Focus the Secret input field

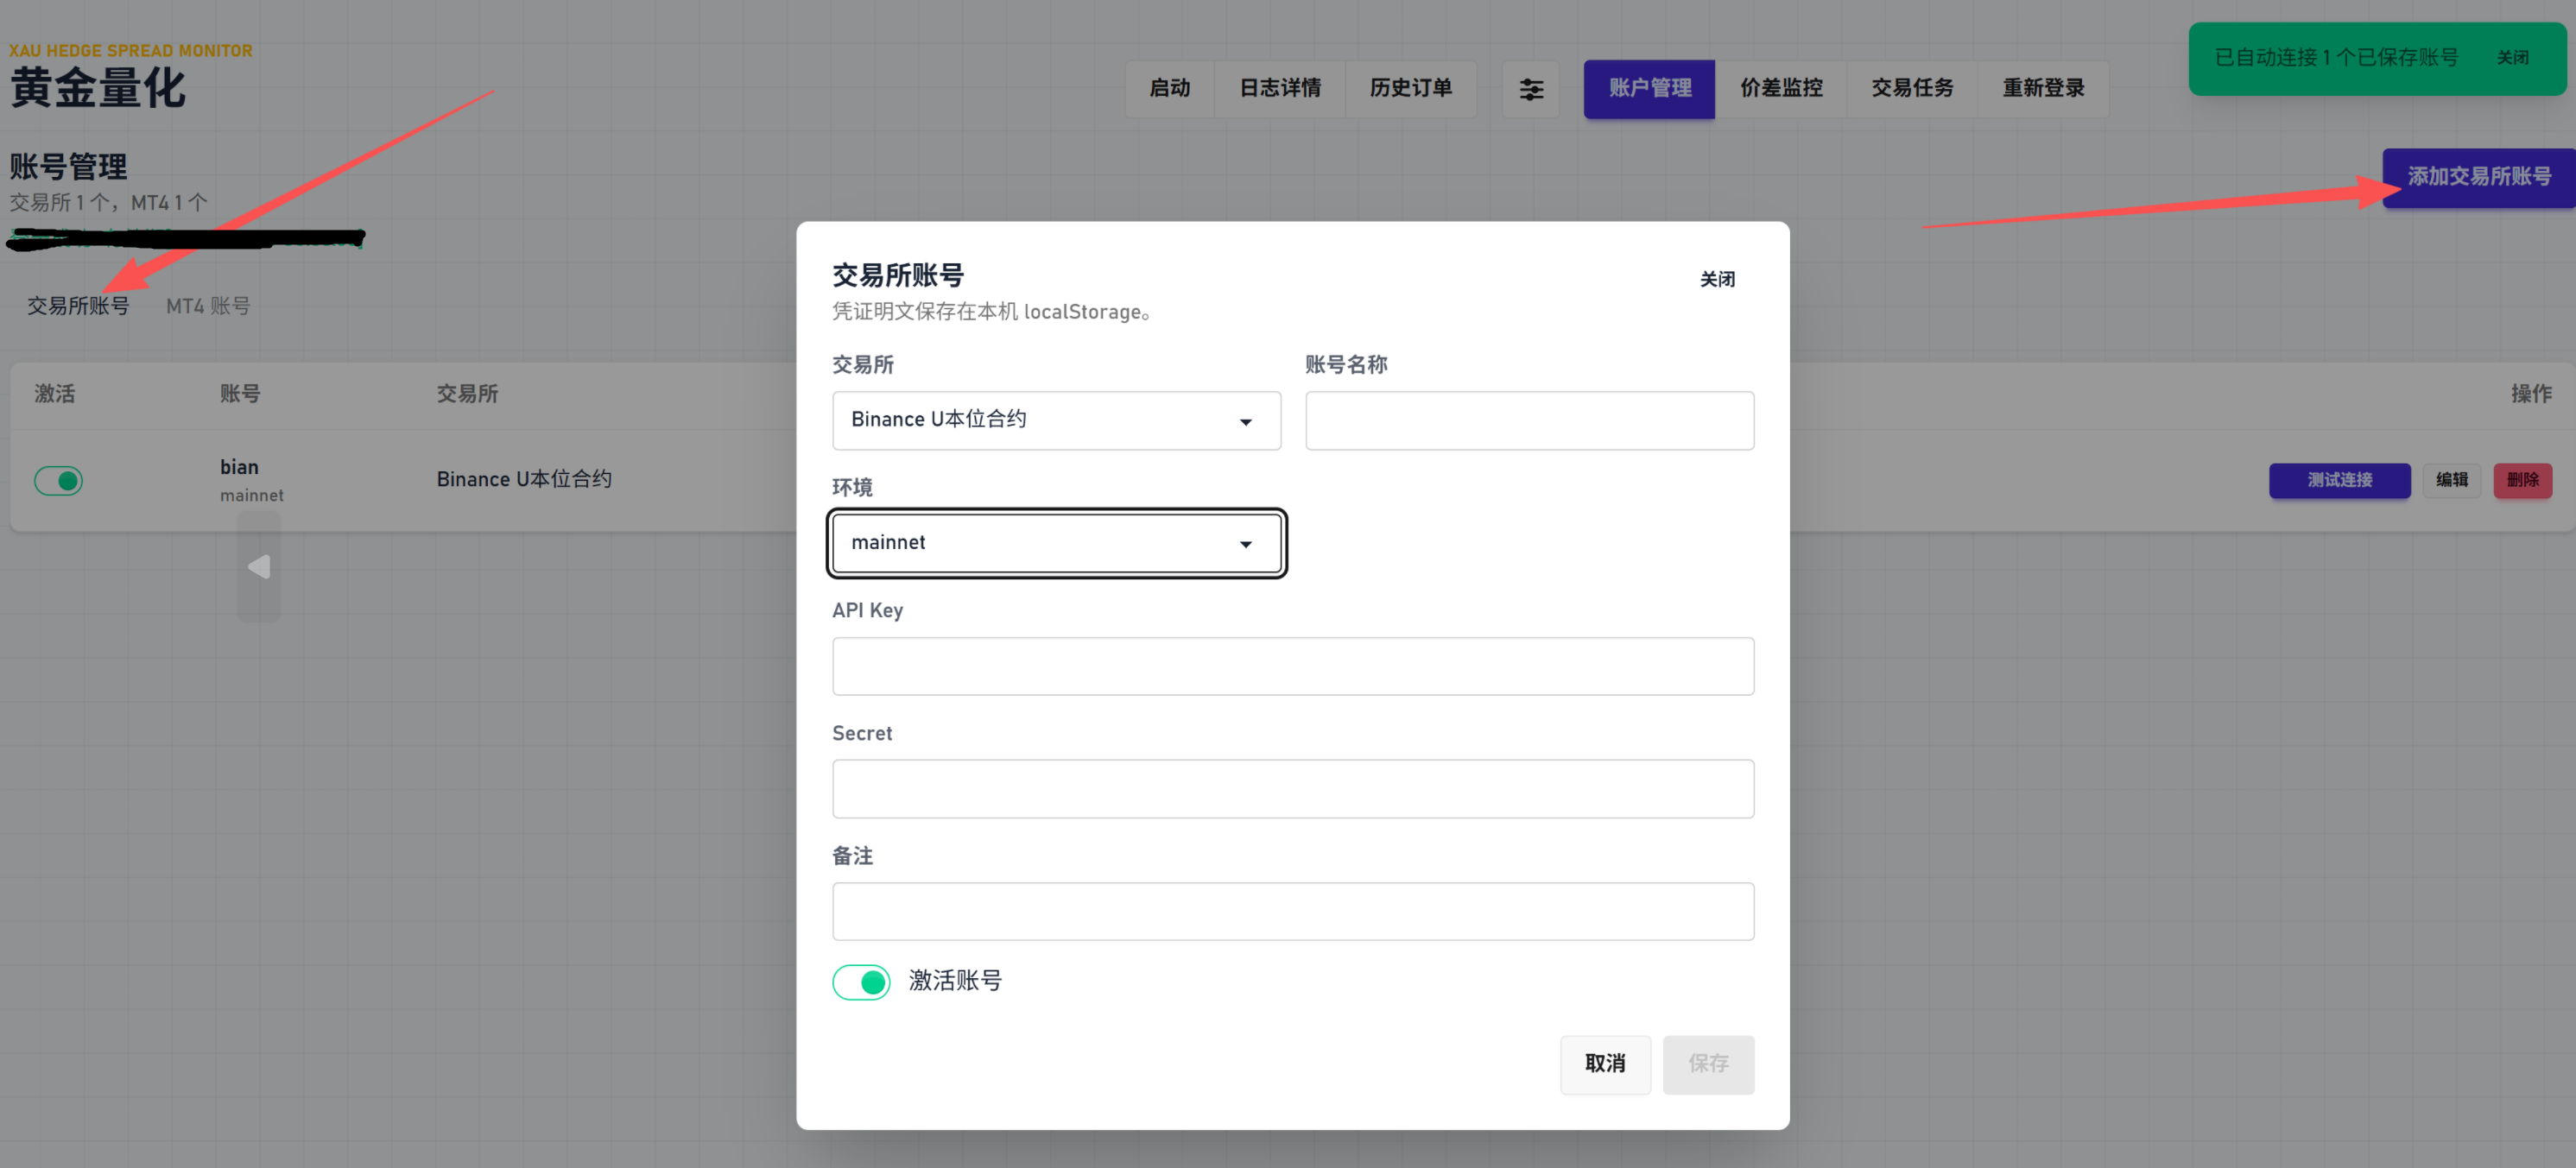[1292, 789]
